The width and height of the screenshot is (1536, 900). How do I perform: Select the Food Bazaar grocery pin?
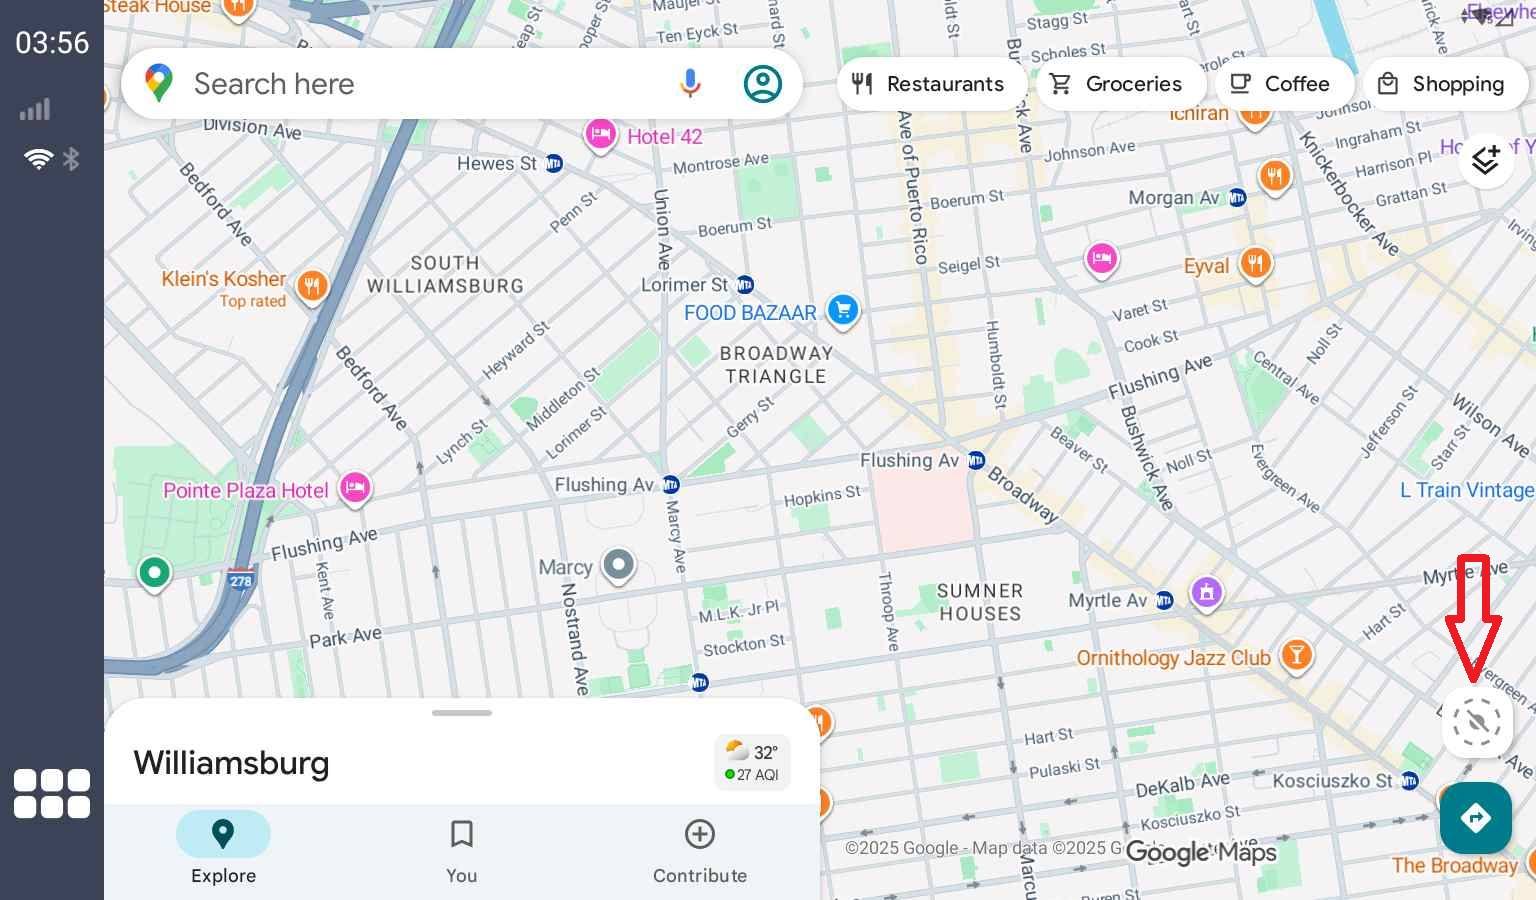pyautogui.click(x=843, y=312)
